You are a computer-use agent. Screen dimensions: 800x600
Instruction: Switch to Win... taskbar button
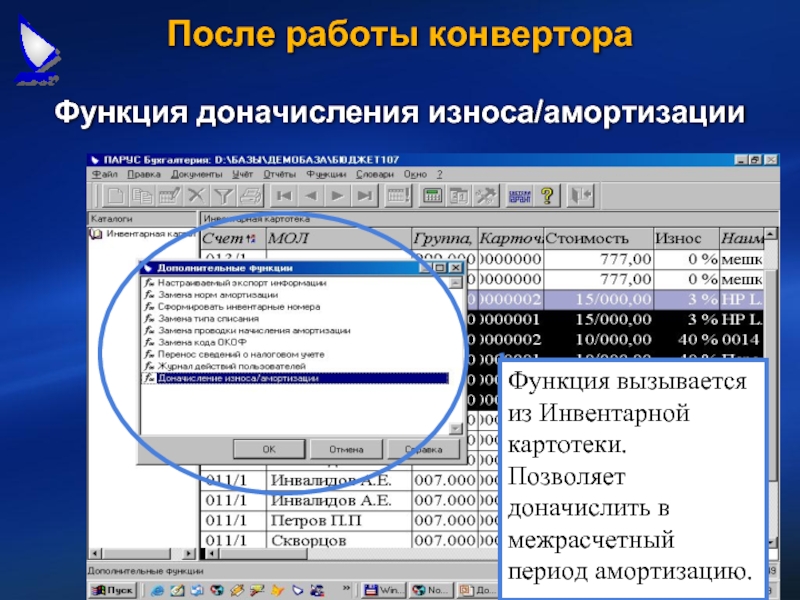point(384,590)
